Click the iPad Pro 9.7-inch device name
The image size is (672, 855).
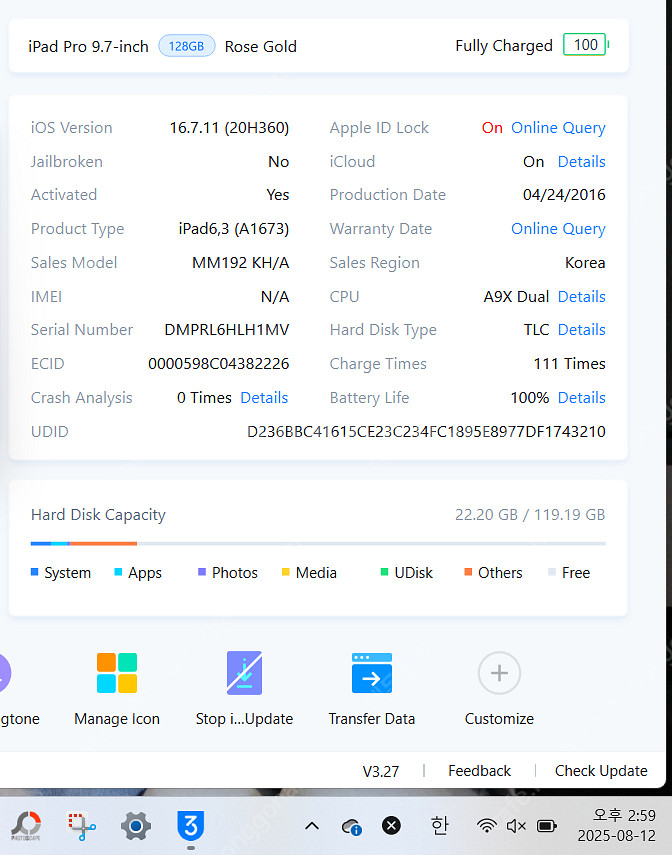click(x=88, y=47)
